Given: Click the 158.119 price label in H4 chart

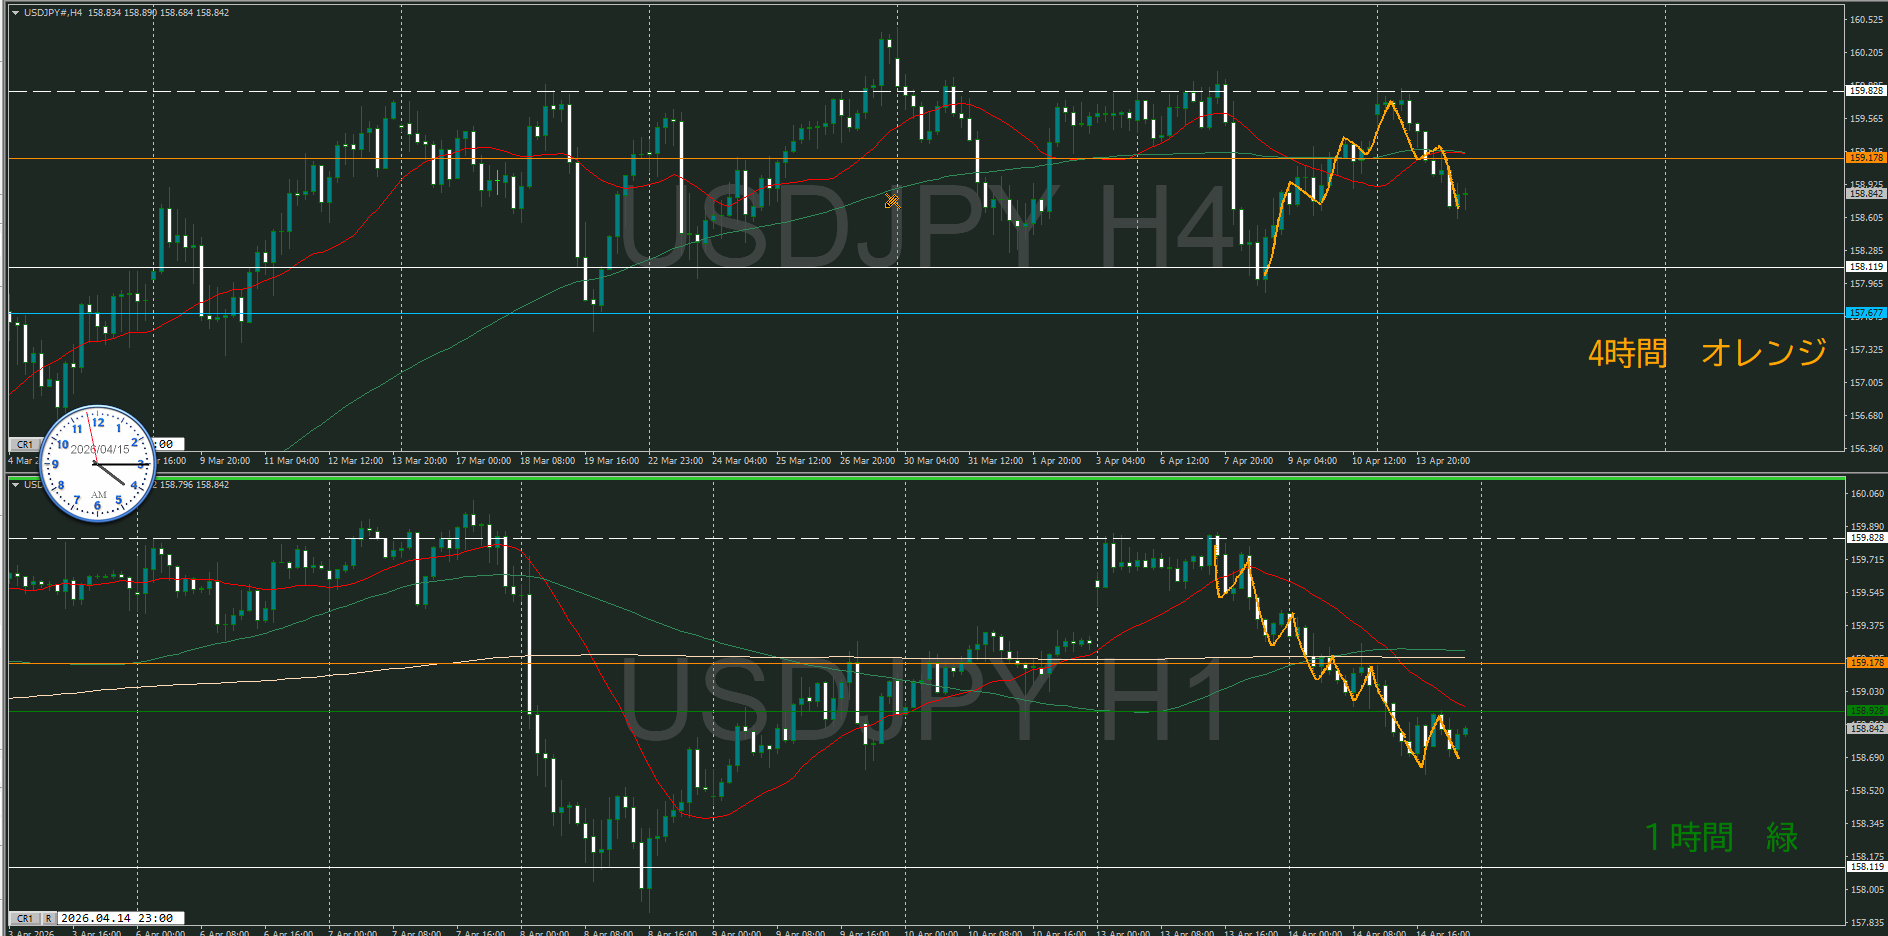Looking at the screenshot, I should coord(1865,267).
